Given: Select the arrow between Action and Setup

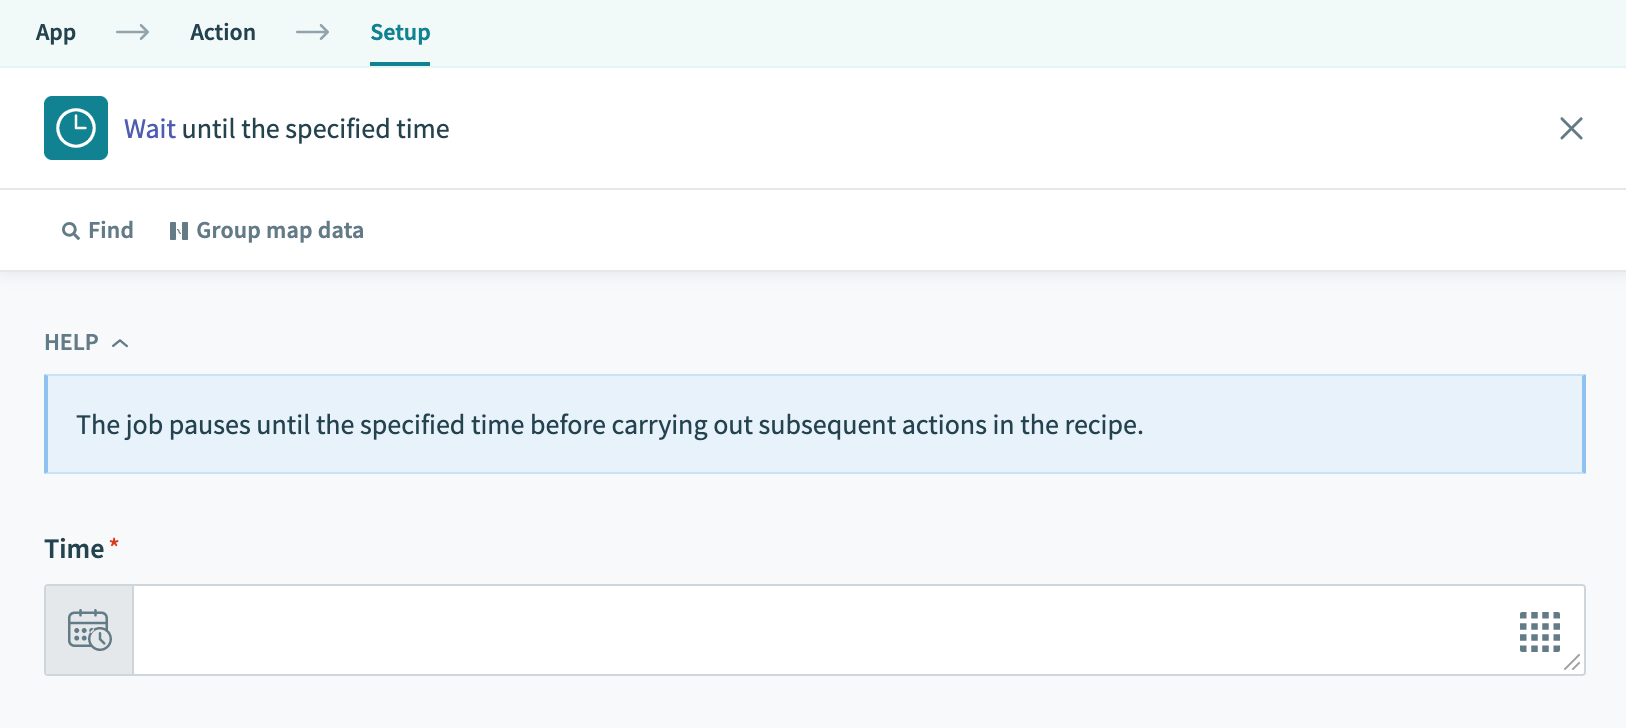Looking at the screenshot, I should point(313,32).
